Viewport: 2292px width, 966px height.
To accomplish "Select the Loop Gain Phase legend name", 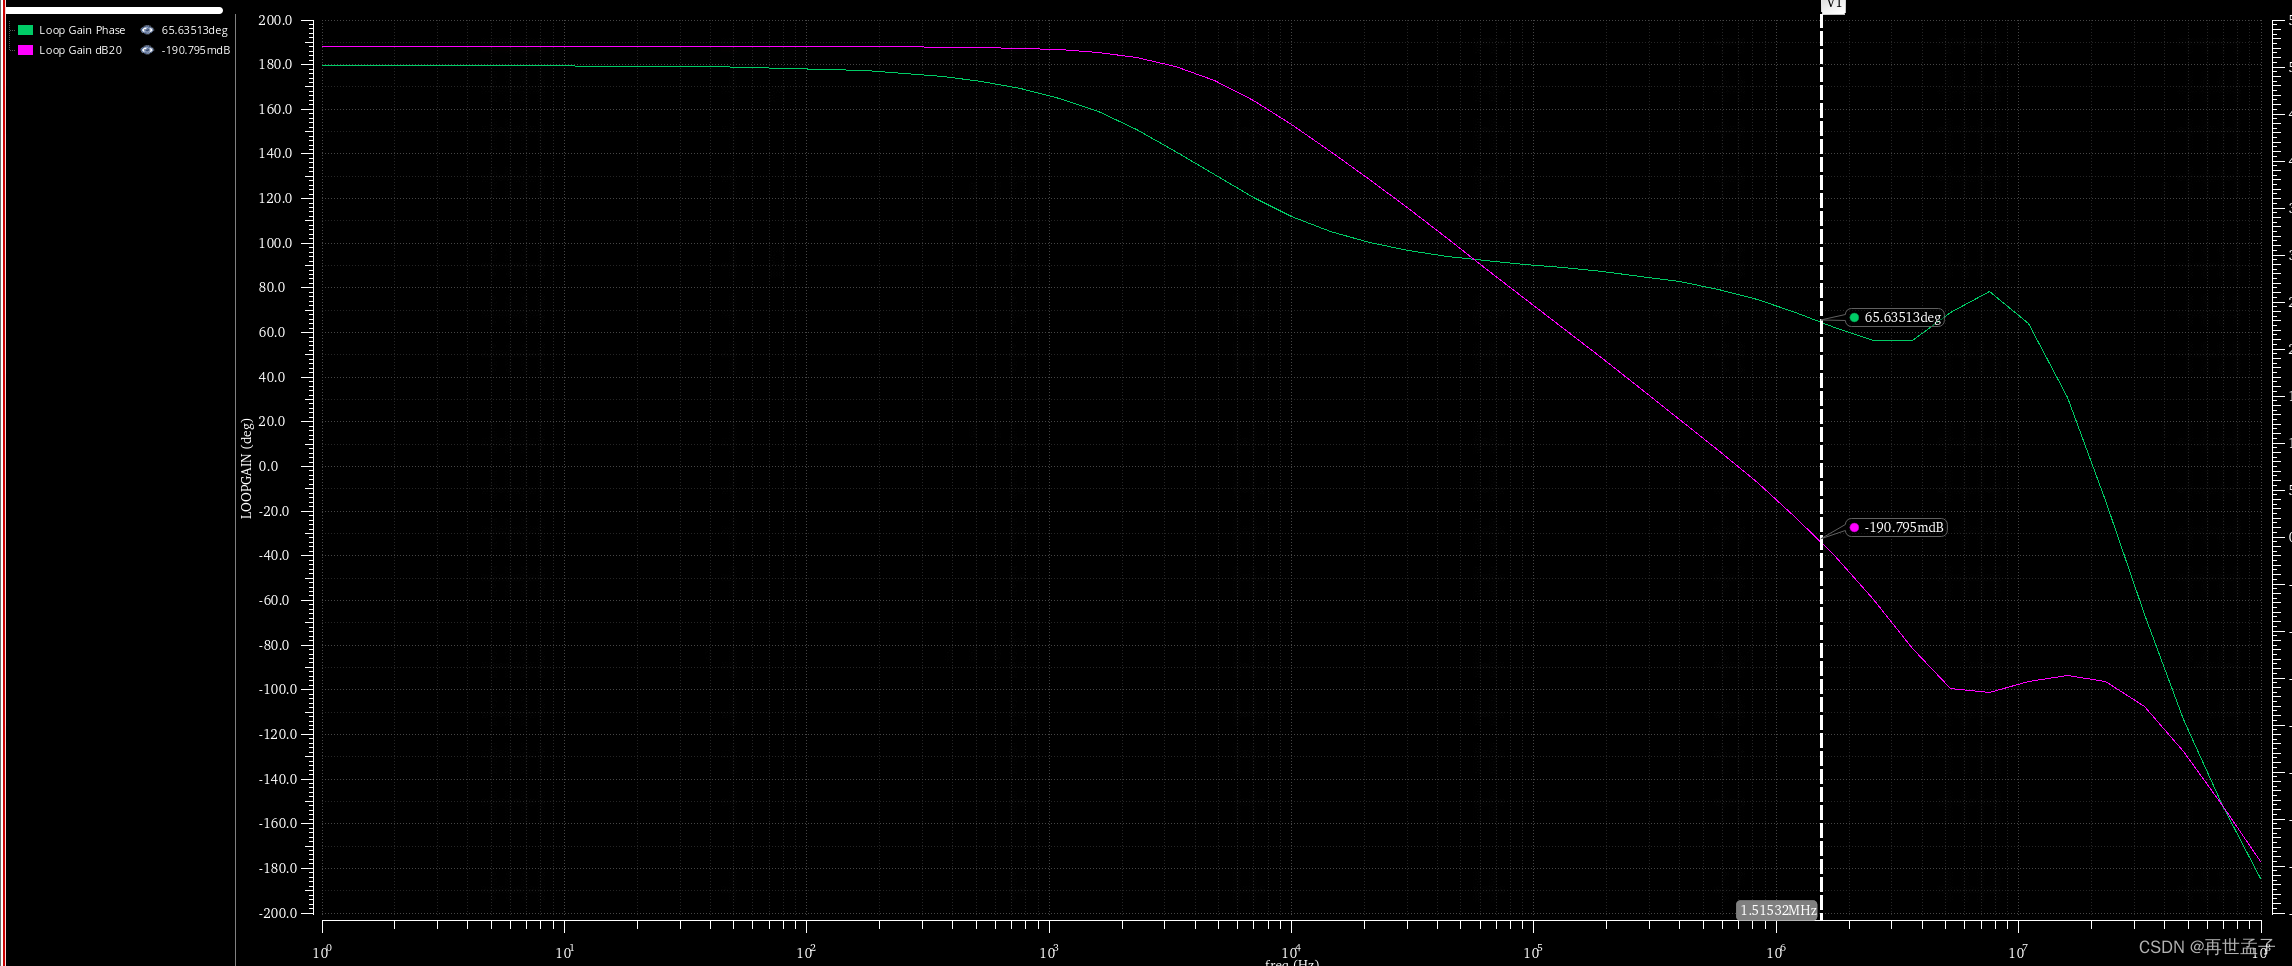I will 82,30.
